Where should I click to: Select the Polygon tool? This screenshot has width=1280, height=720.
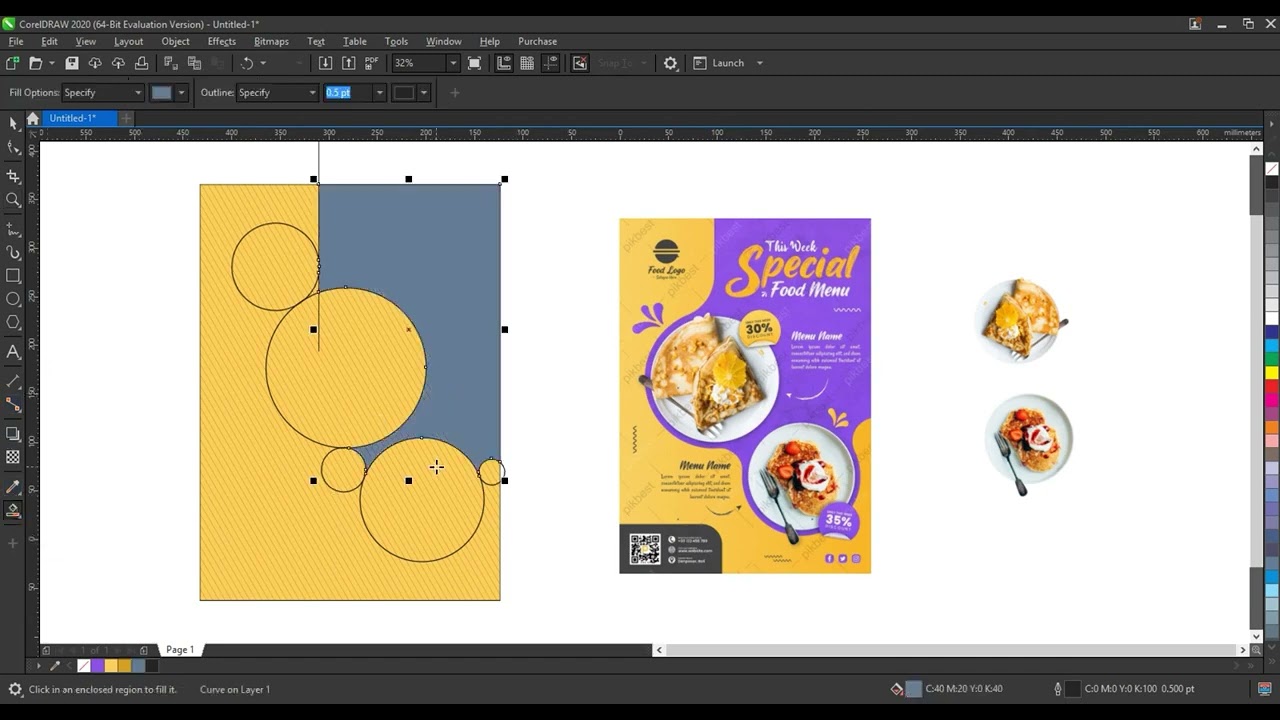[13, 322]
